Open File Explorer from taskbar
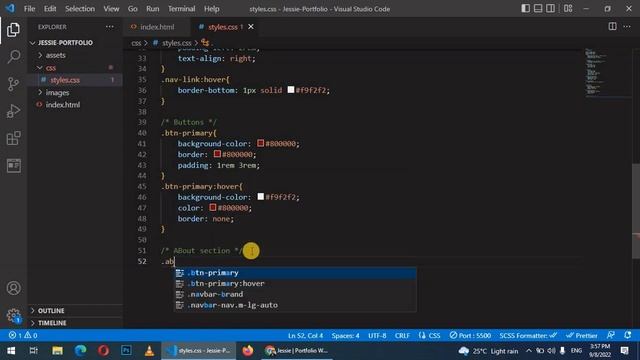The width and height of the screenshot is (640, 360). point(57,351)
